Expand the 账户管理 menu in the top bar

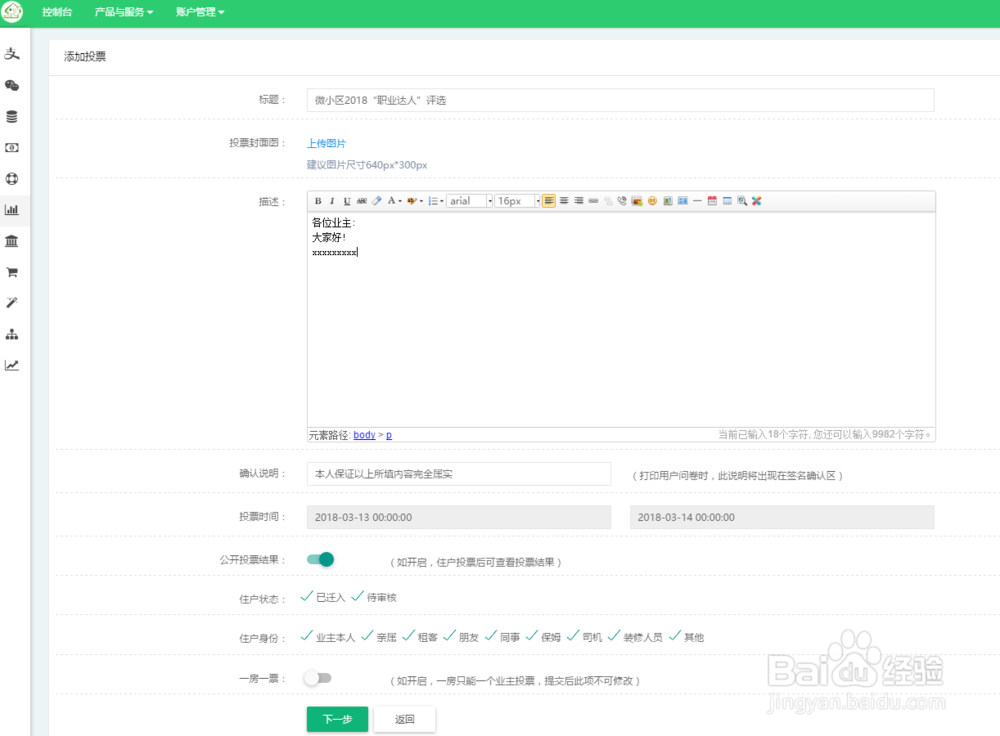point(199,12)
